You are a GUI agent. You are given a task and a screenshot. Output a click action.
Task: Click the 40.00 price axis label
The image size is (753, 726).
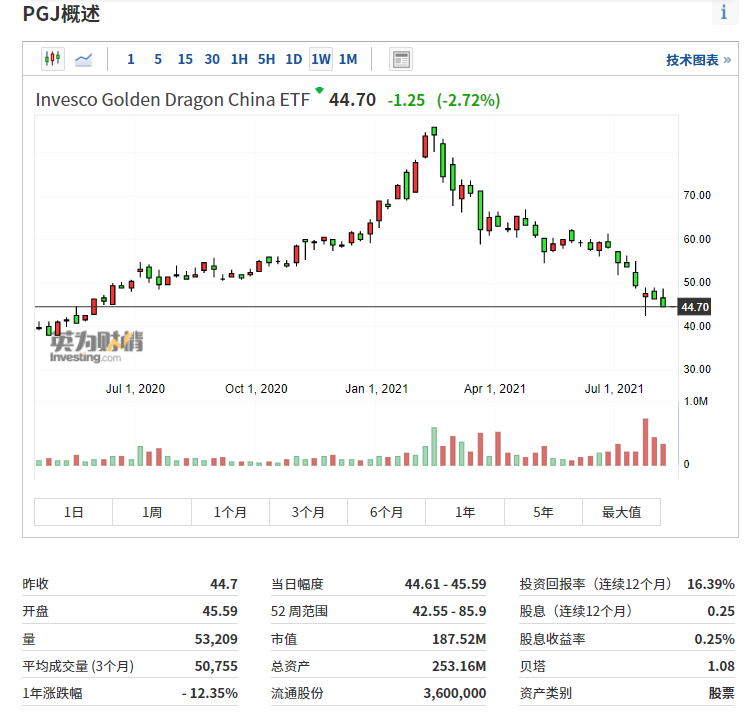(x=697, y=326)
